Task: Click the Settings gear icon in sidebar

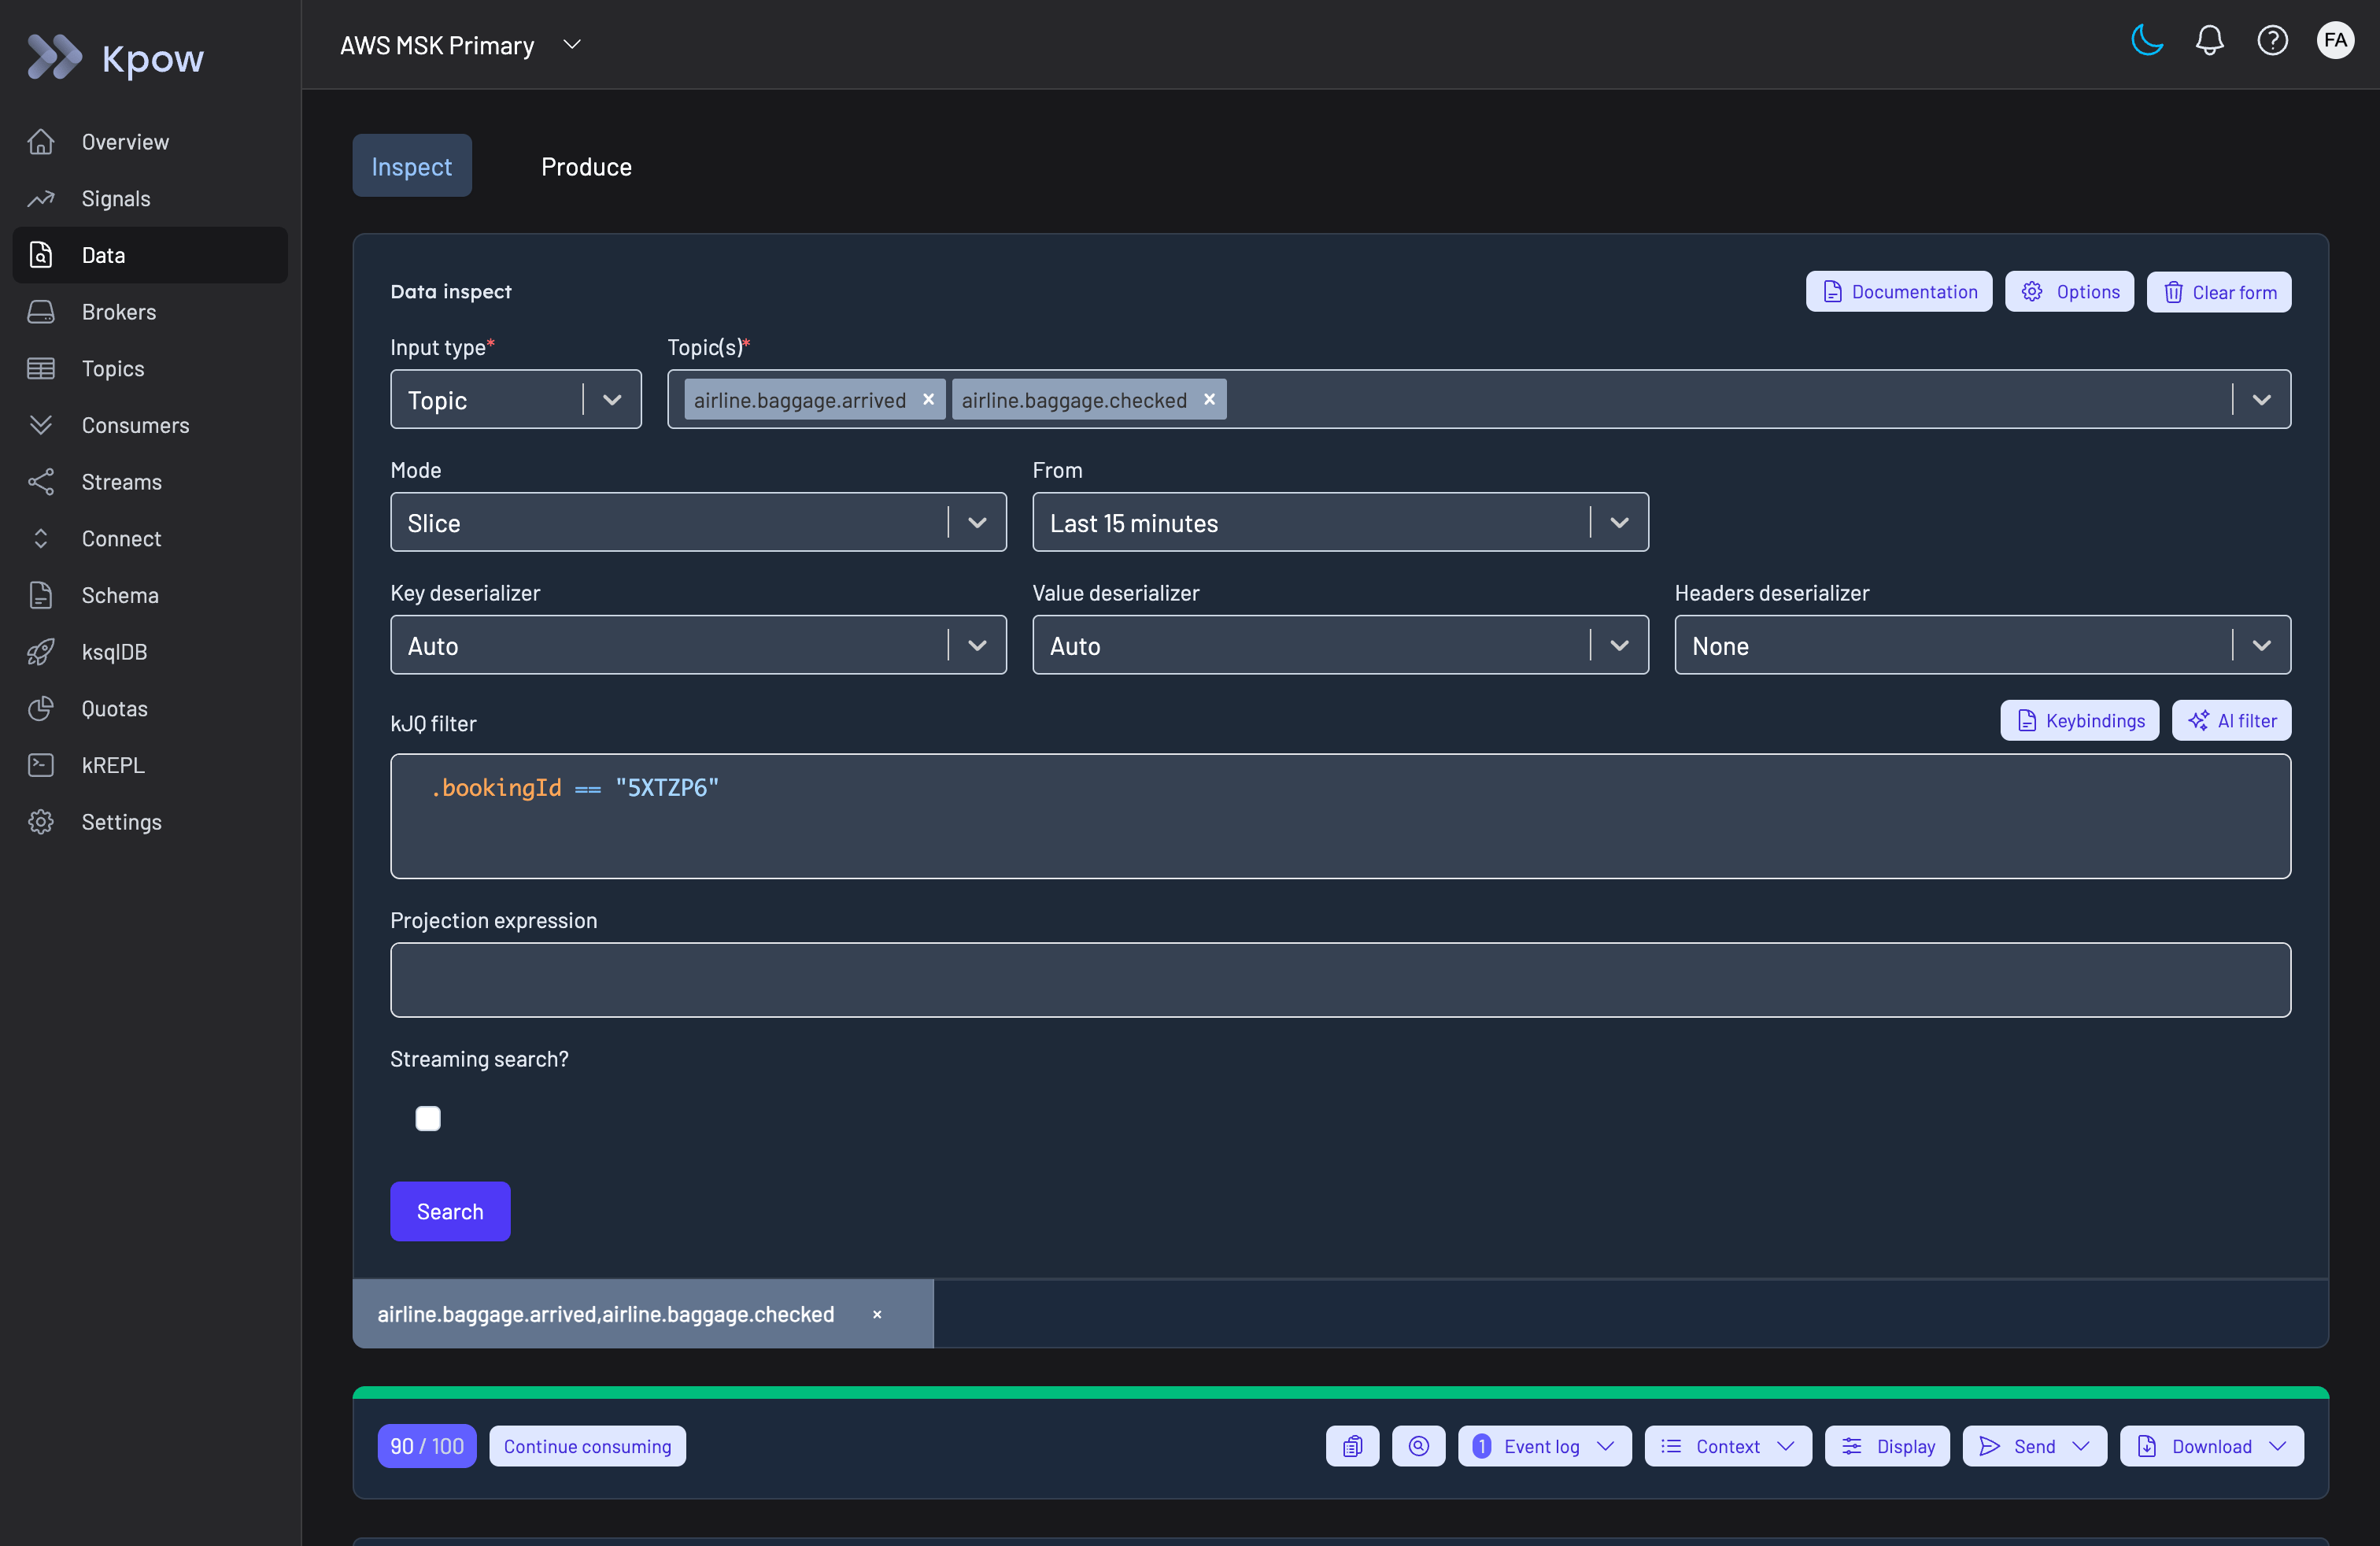Action: click(x=41, y=822)
